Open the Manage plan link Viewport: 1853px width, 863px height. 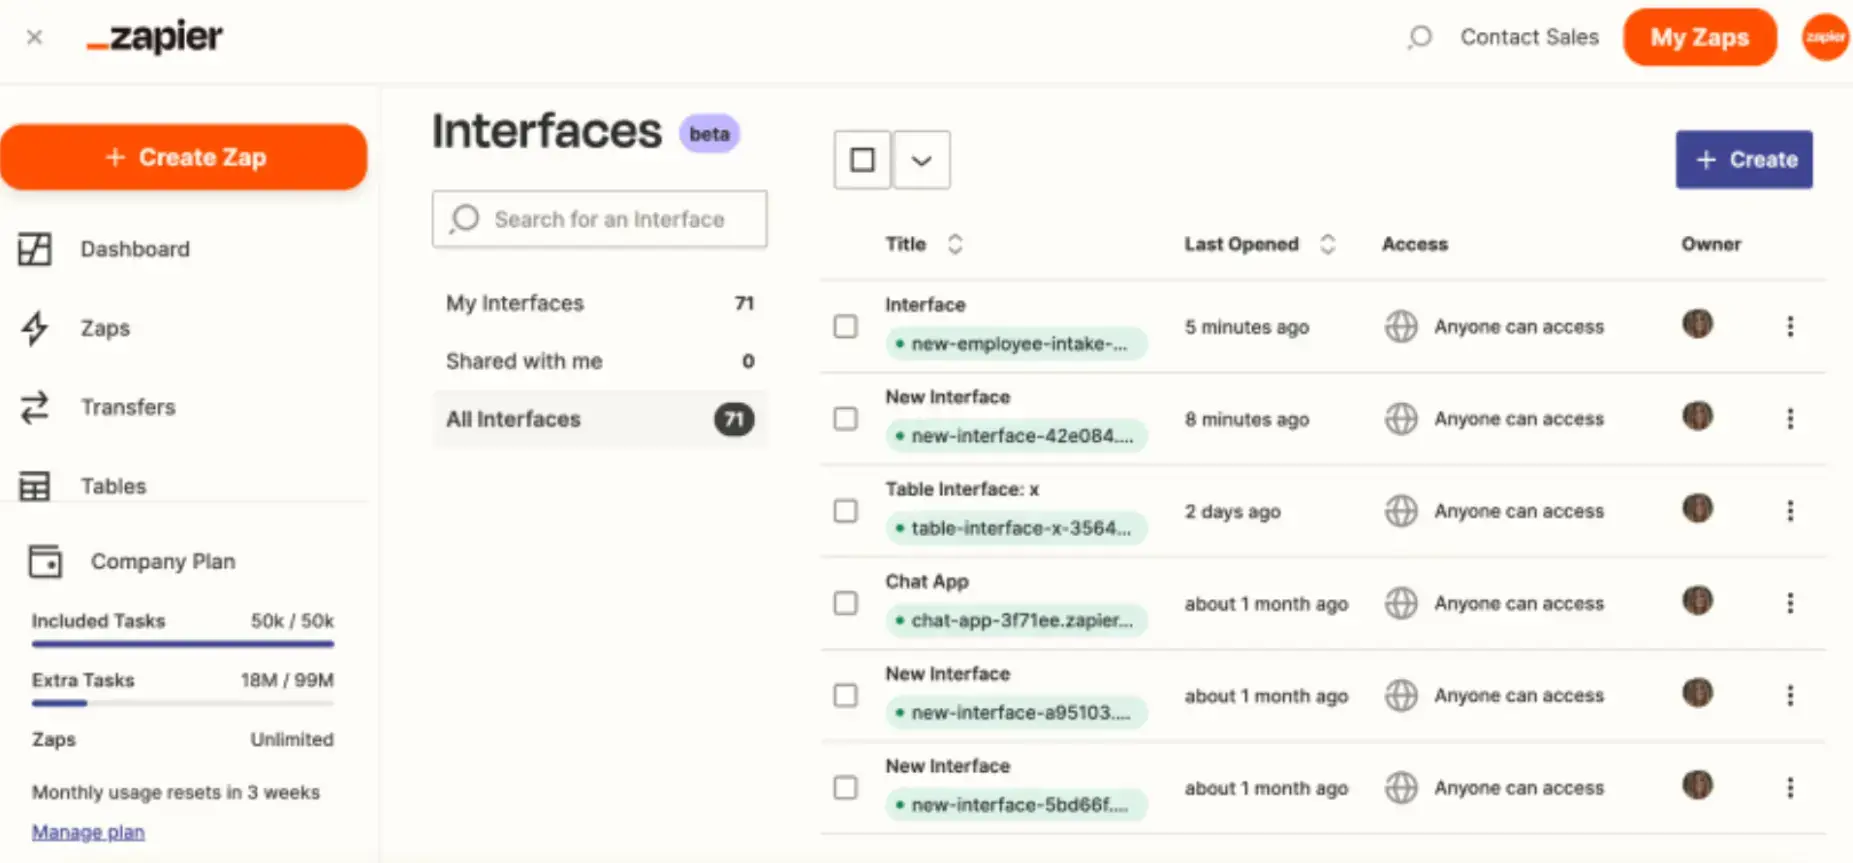tap(88, 832)
